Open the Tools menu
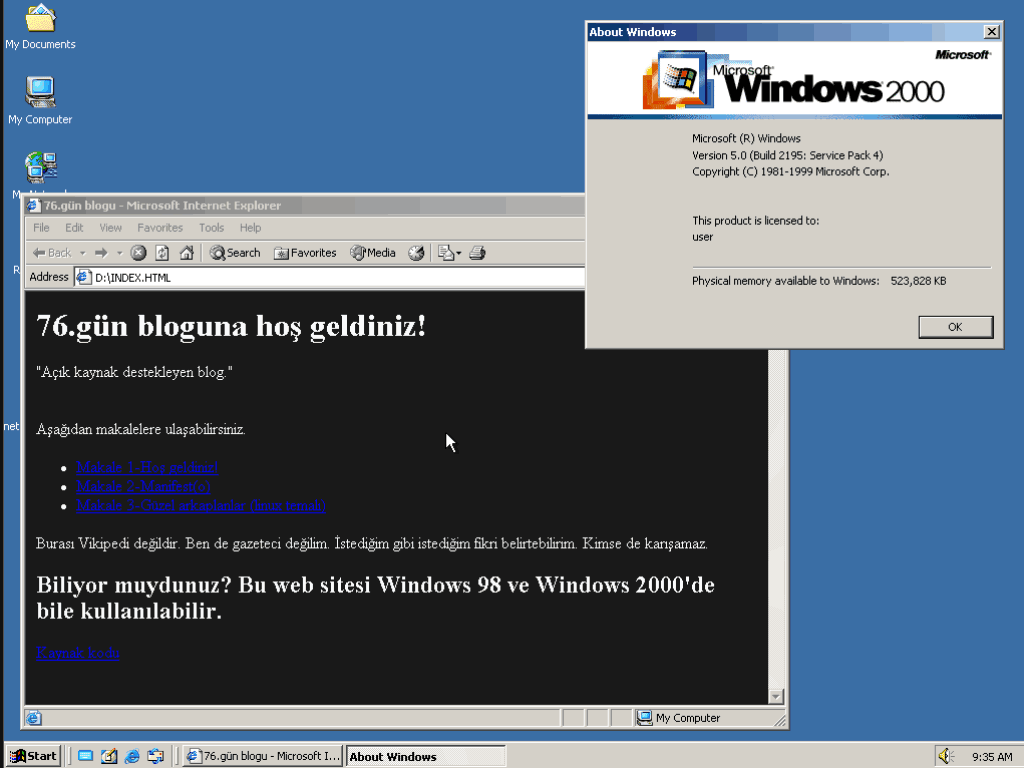 [211, 228]
